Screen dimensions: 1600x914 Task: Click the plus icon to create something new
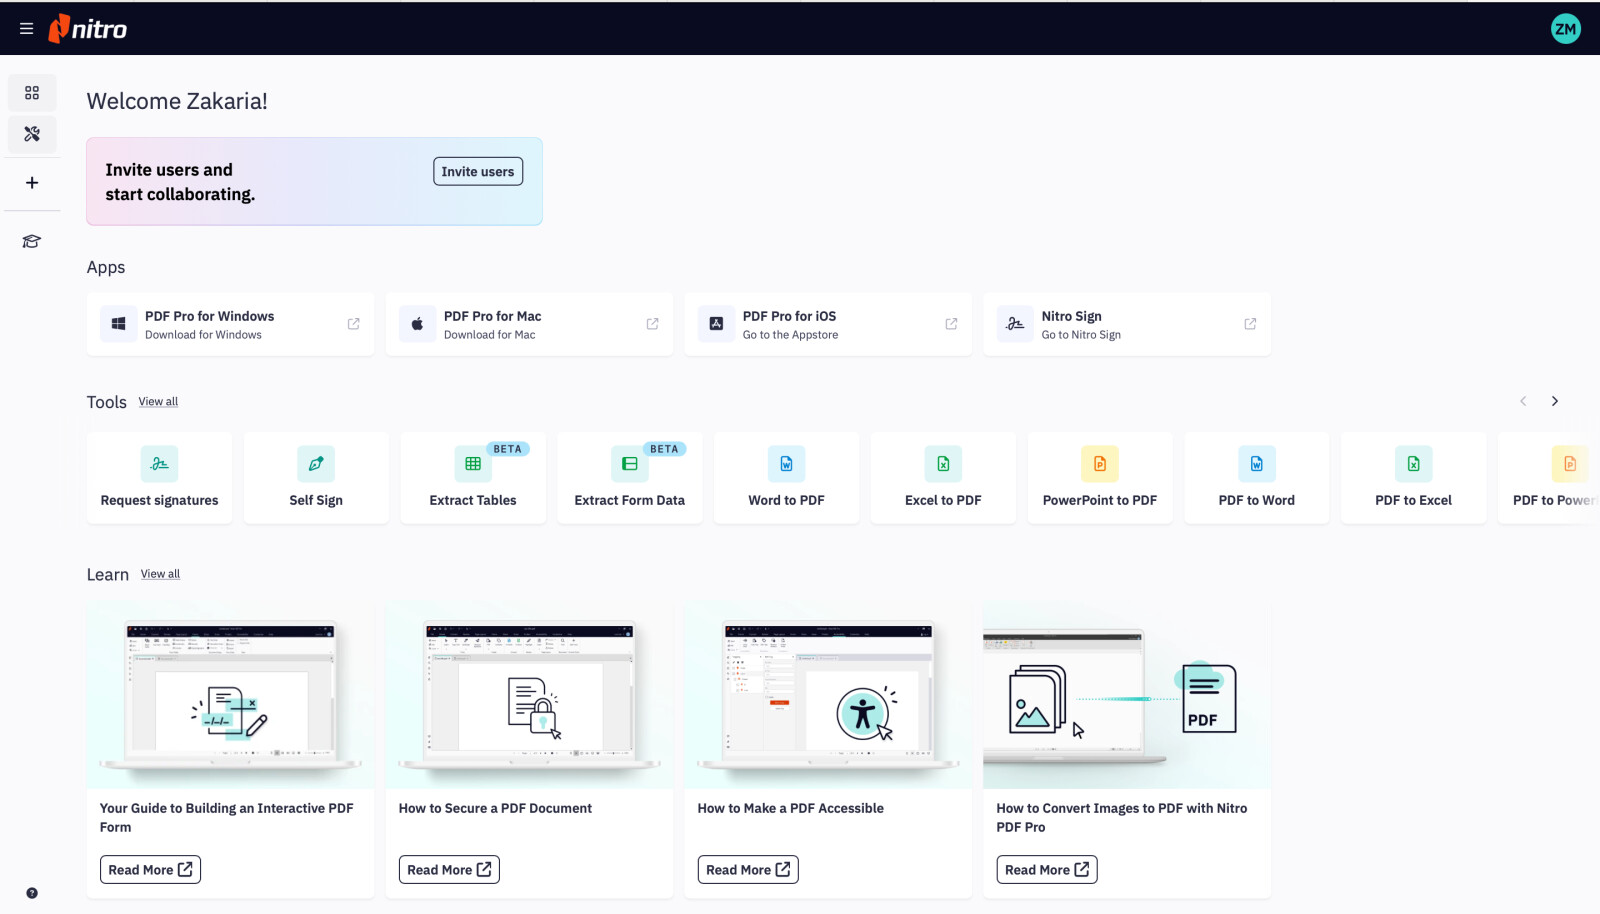click(x=32, y=183)
